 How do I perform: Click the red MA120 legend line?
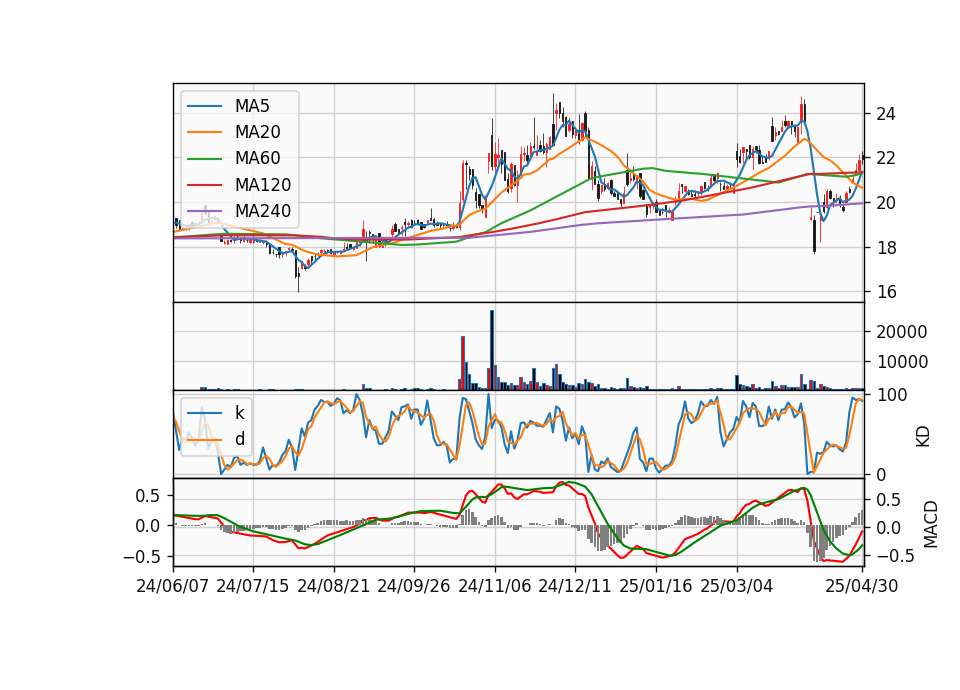(204, 185)
